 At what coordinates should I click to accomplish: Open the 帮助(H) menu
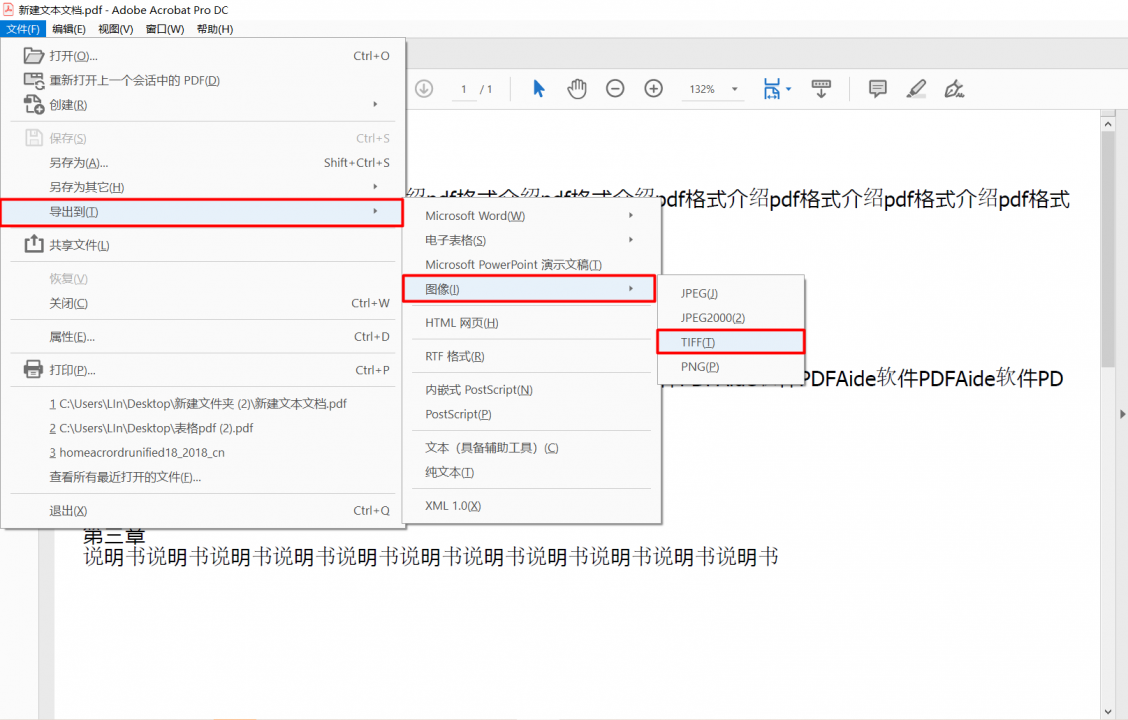coord(214,29)
